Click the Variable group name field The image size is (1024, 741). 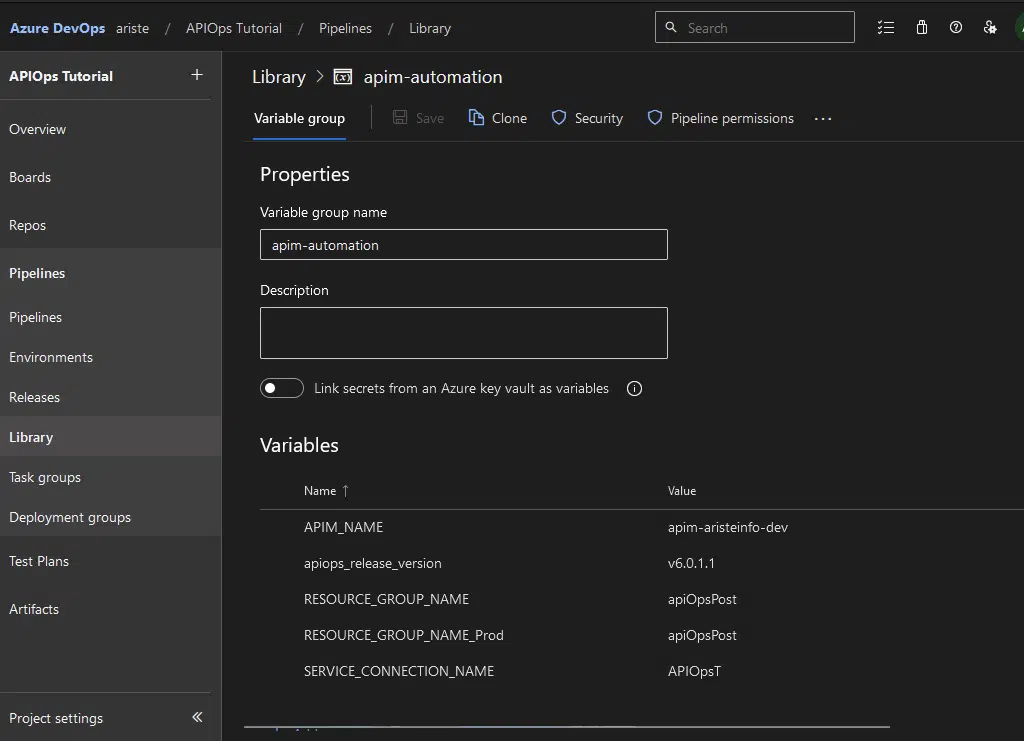point(463,245)
